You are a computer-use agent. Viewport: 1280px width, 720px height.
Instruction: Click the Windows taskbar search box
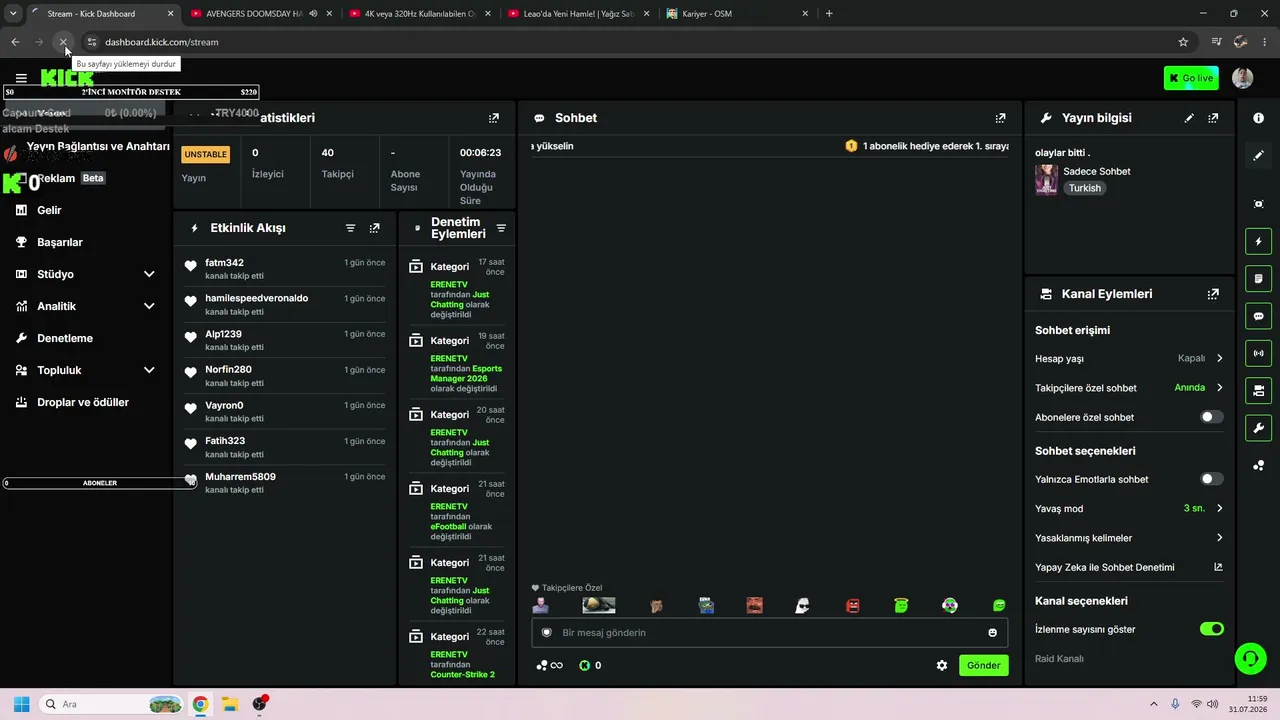tap(113, 704)
